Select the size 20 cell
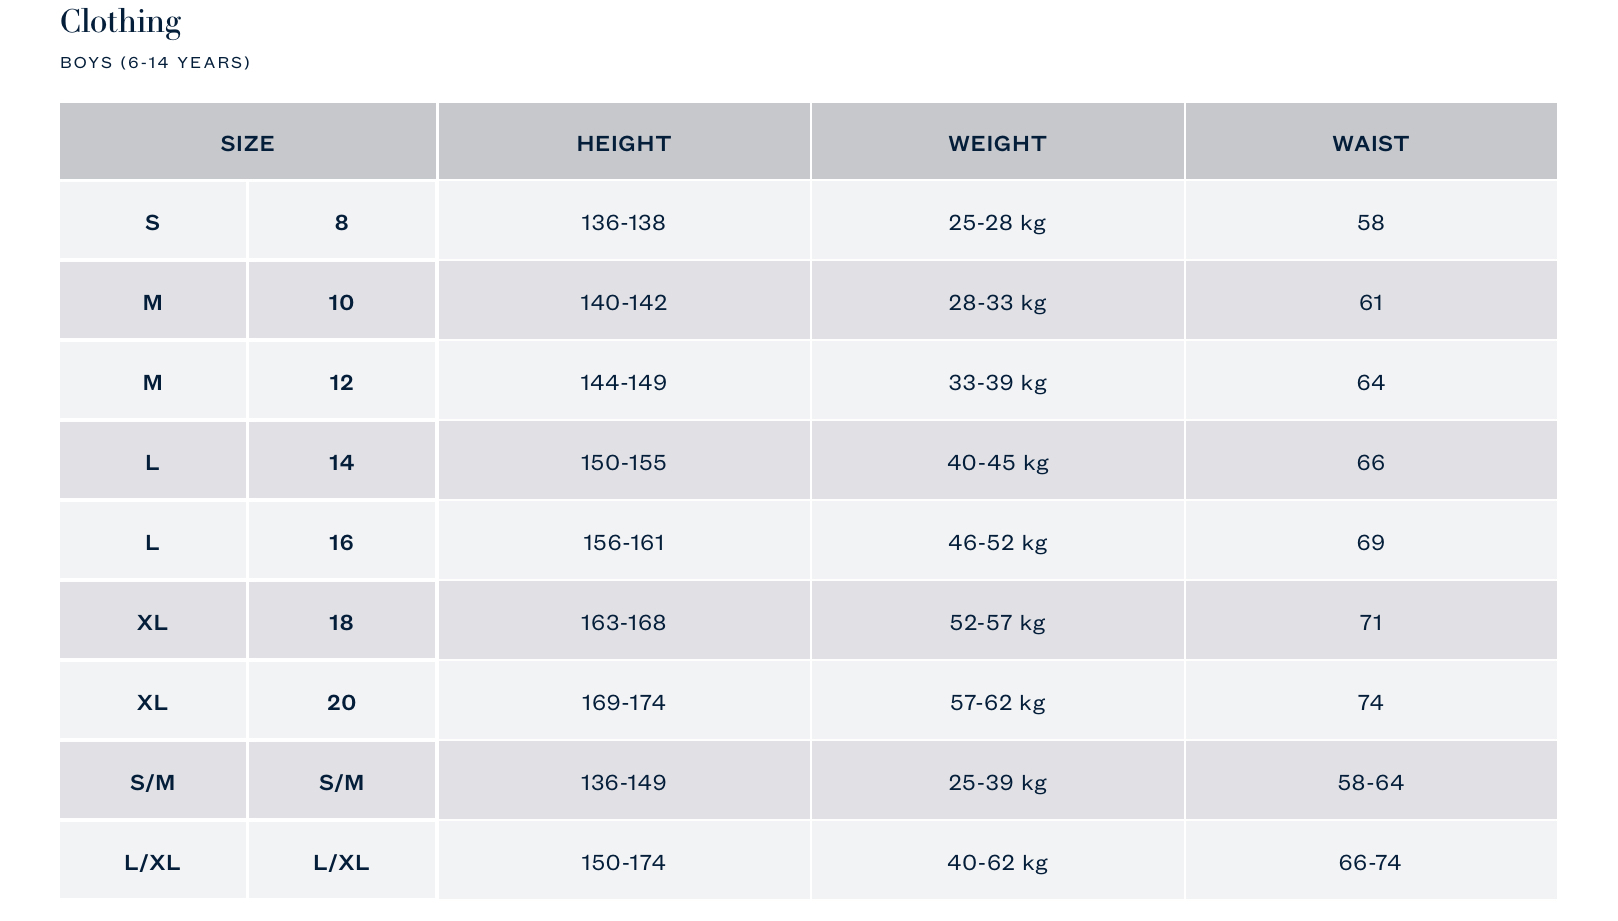This screenshot has height=921, width=1618. coord(341,702)
